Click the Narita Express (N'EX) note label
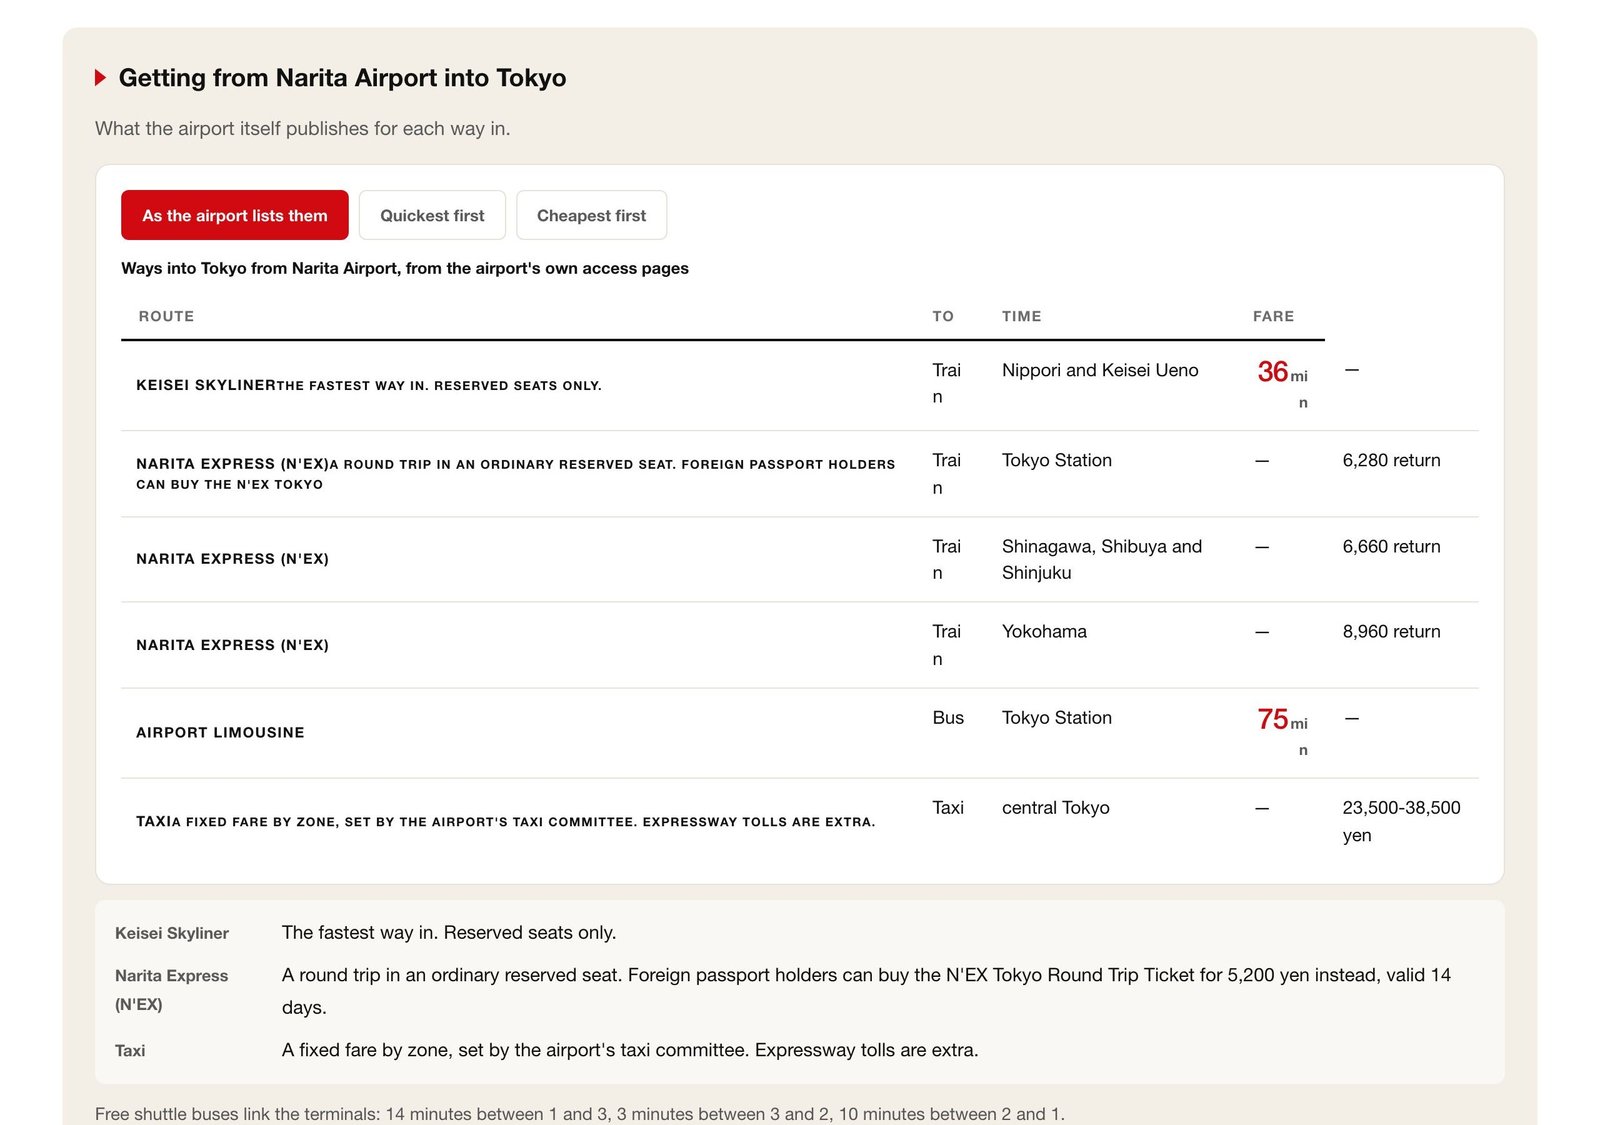The height and width of the screenshot is (1125, 1600). click(172, 990)
